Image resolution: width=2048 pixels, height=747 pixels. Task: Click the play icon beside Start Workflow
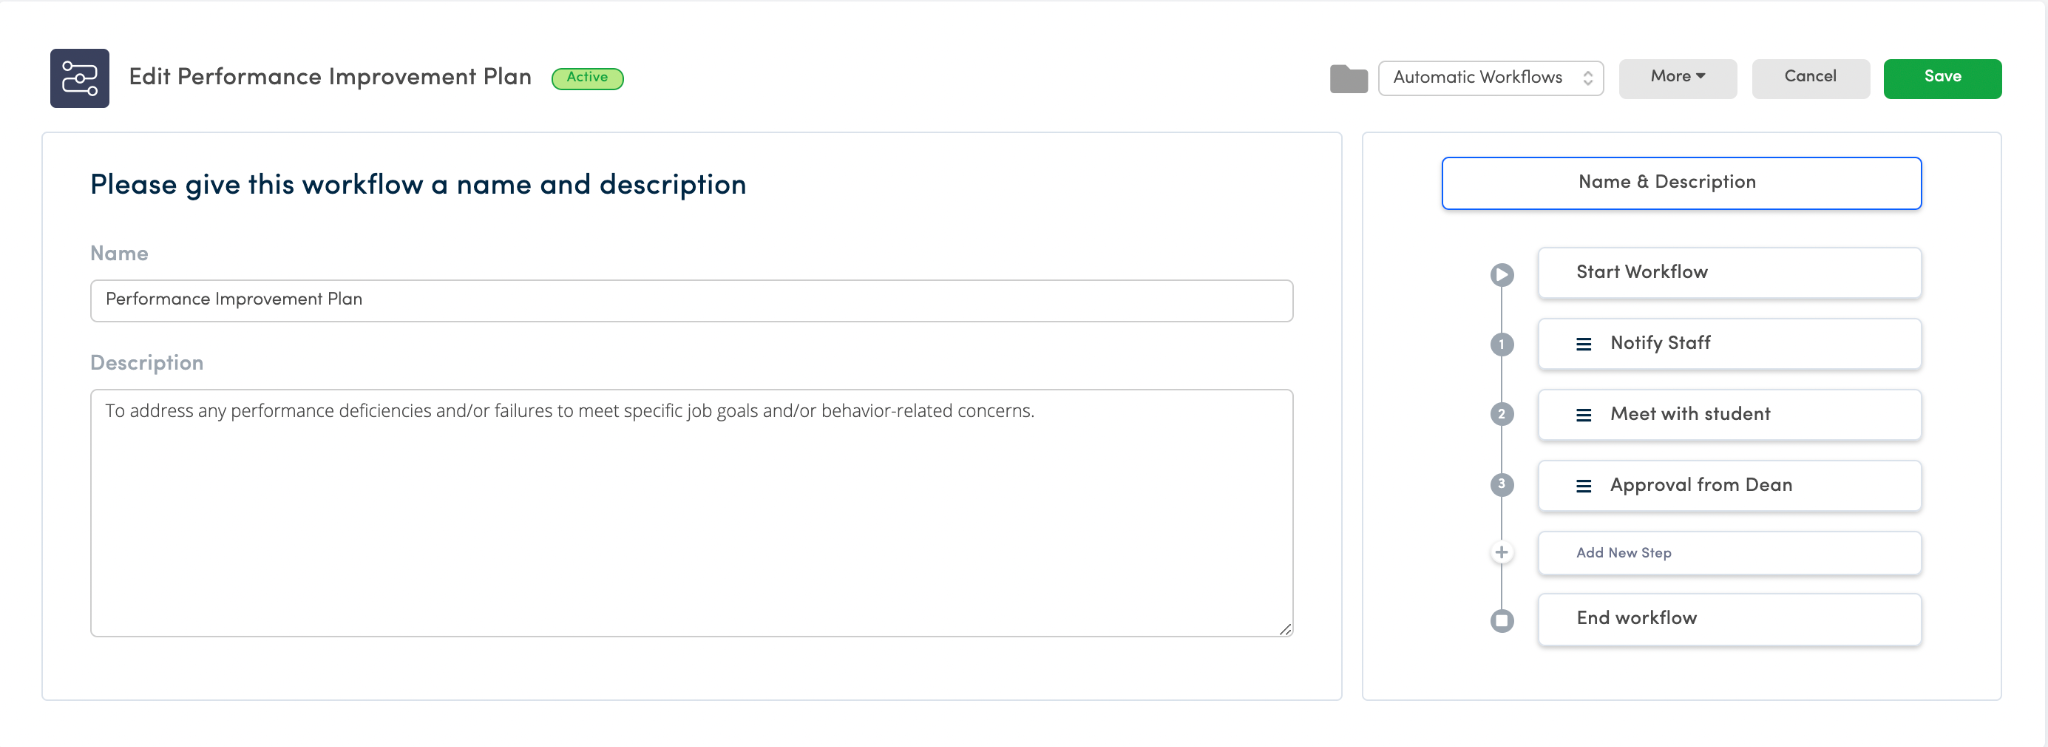click(1502, 274)
